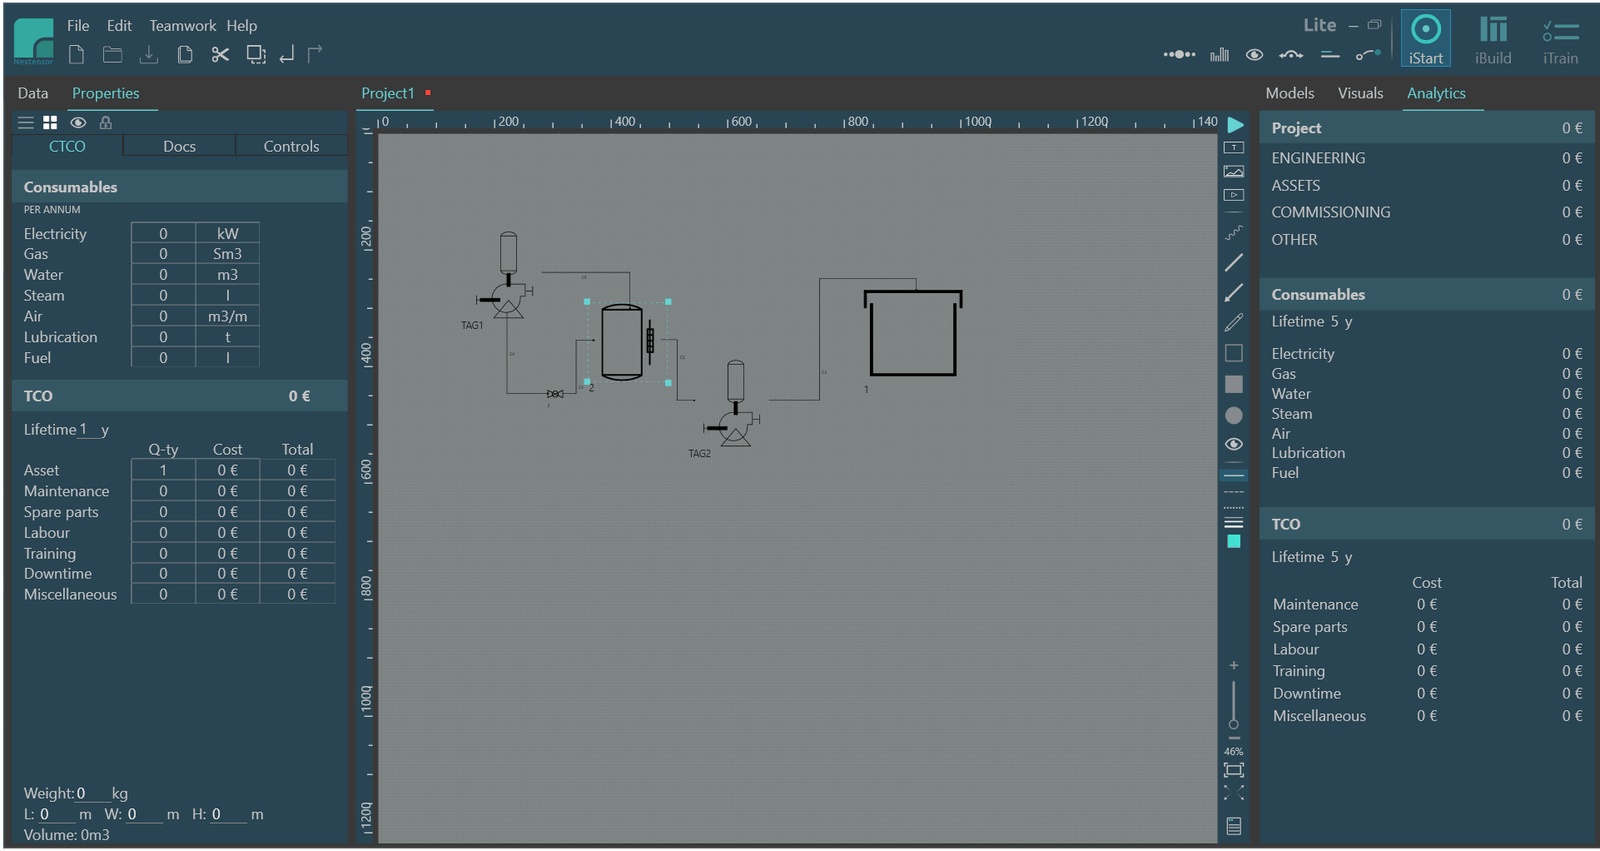Open the Visuals tab
Image resolution: width=1600 pixels, height=851 pixels.
point(1360,93)
